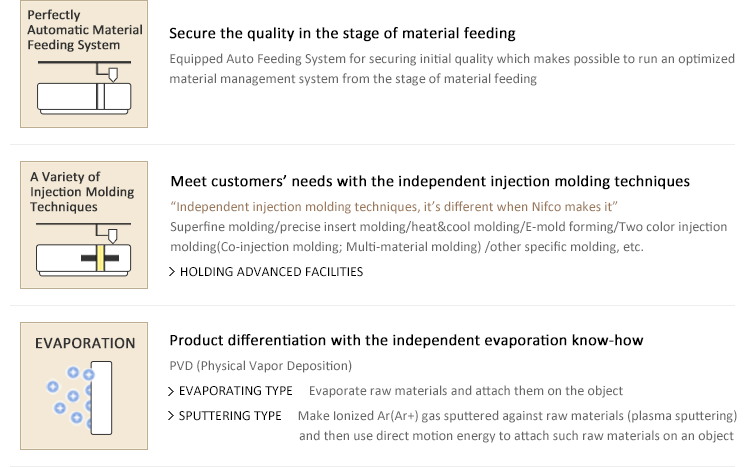The width and height of the screenshot is (745, 467).
Task: Open the HOLDING ADVANCED FACILITIES link
Action: 271,272
